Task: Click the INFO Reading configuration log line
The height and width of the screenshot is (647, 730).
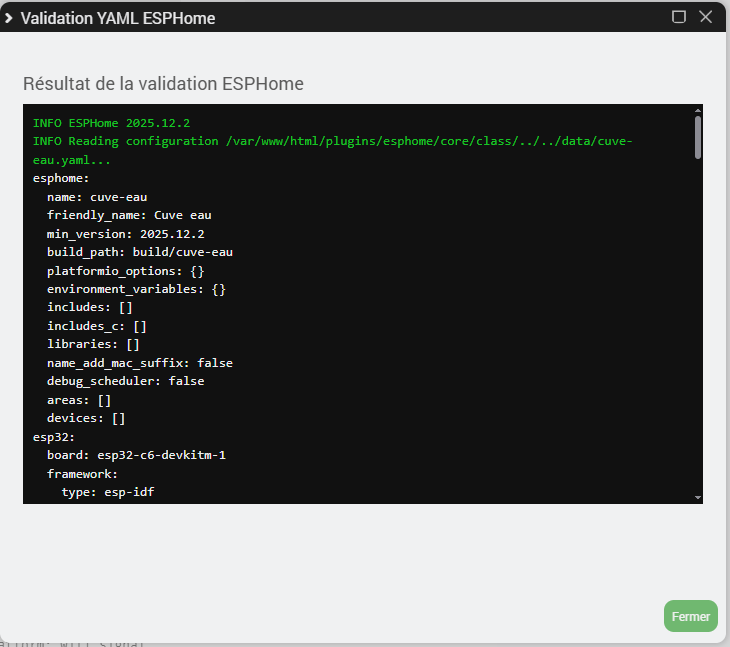Action: coord(330,141)
